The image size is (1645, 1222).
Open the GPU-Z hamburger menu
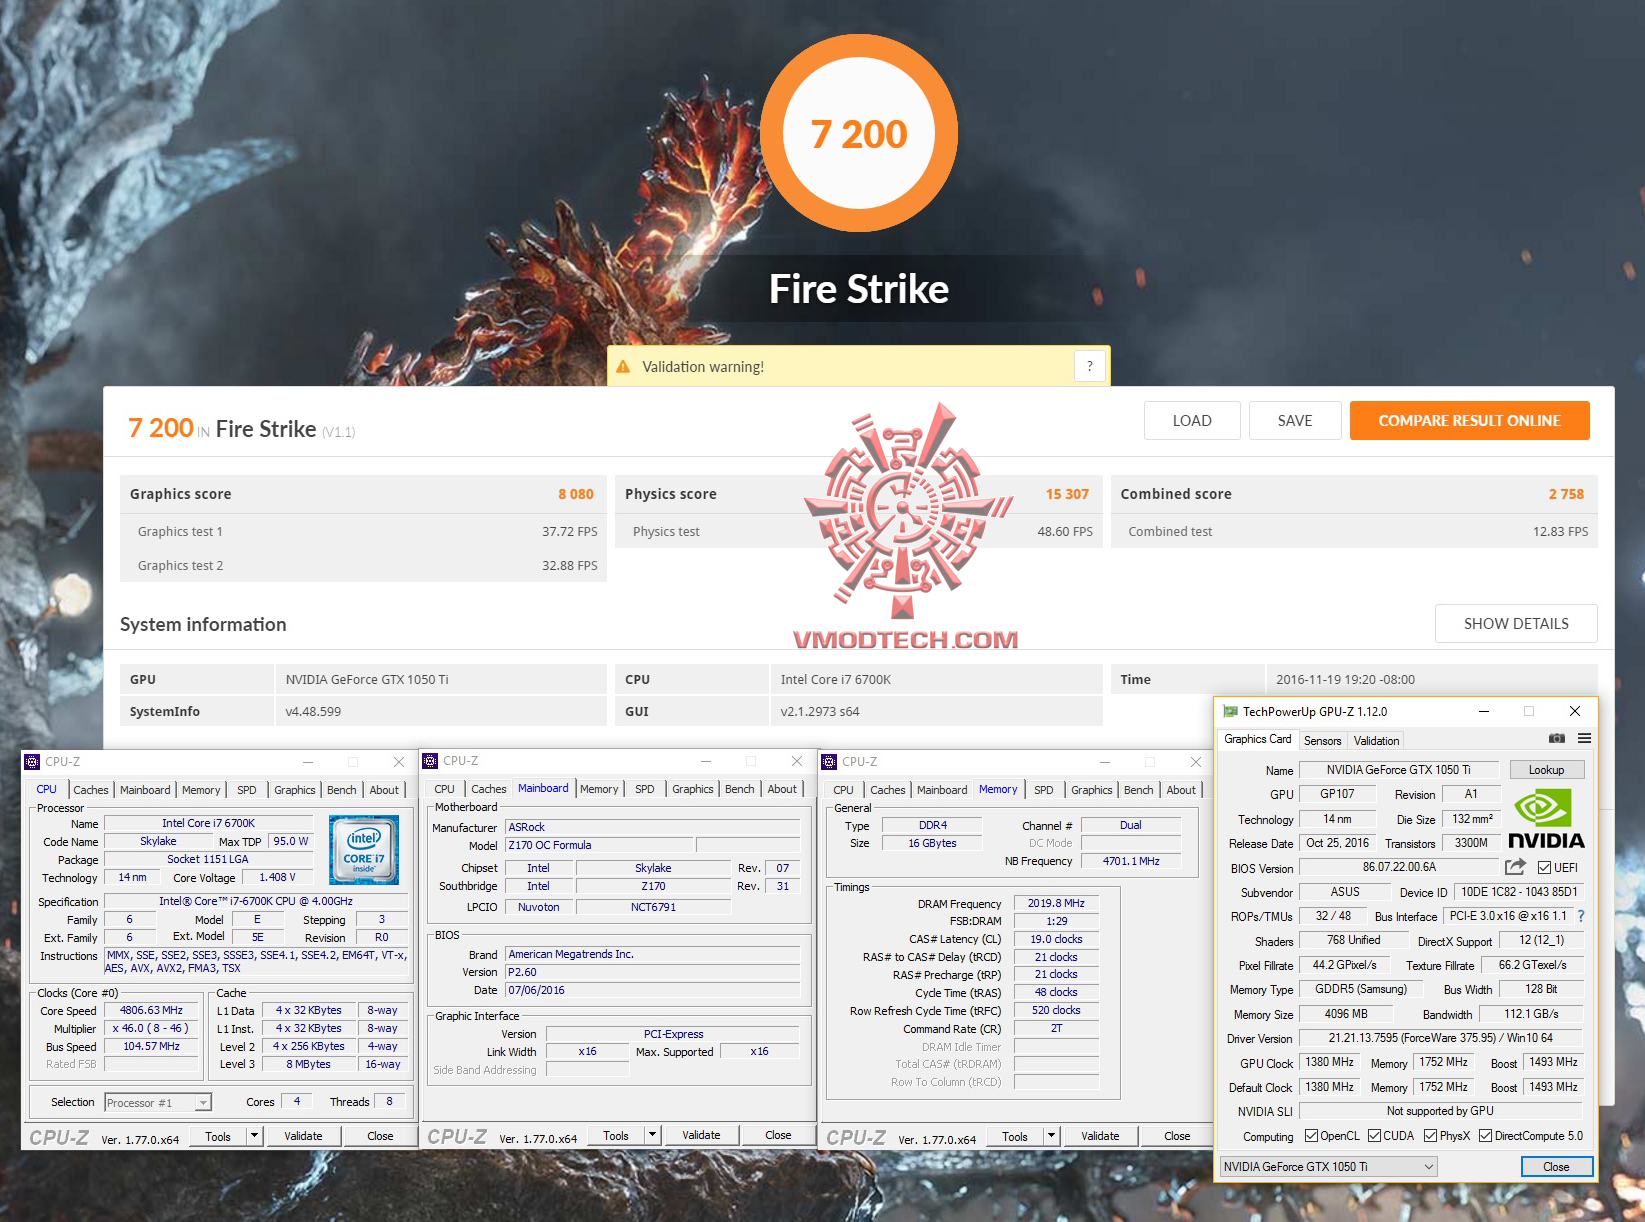click(x=1584, y=739)
